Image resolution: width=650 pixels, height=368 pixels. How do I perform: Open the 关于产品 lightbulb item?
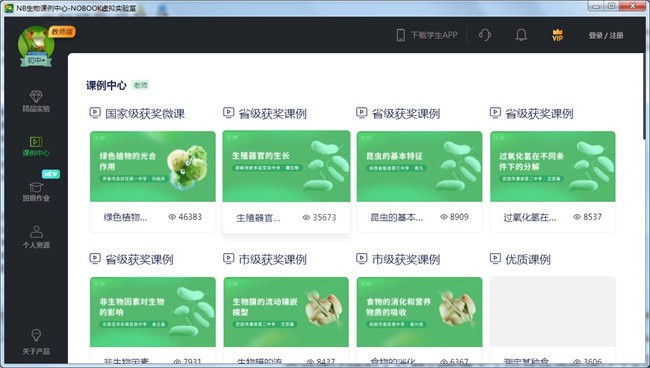coord(36,342)
